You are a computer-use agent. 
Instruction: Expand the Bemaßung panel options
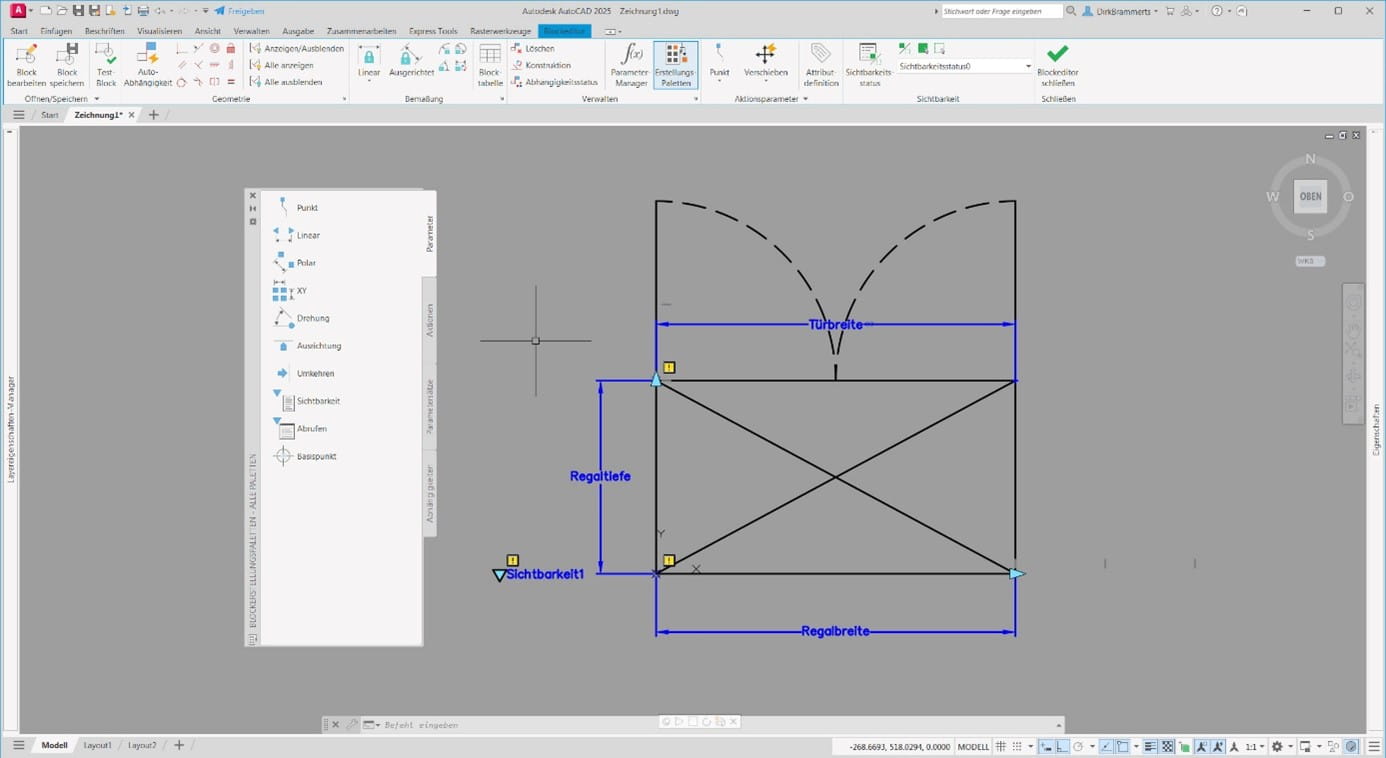tap(503, 98)
